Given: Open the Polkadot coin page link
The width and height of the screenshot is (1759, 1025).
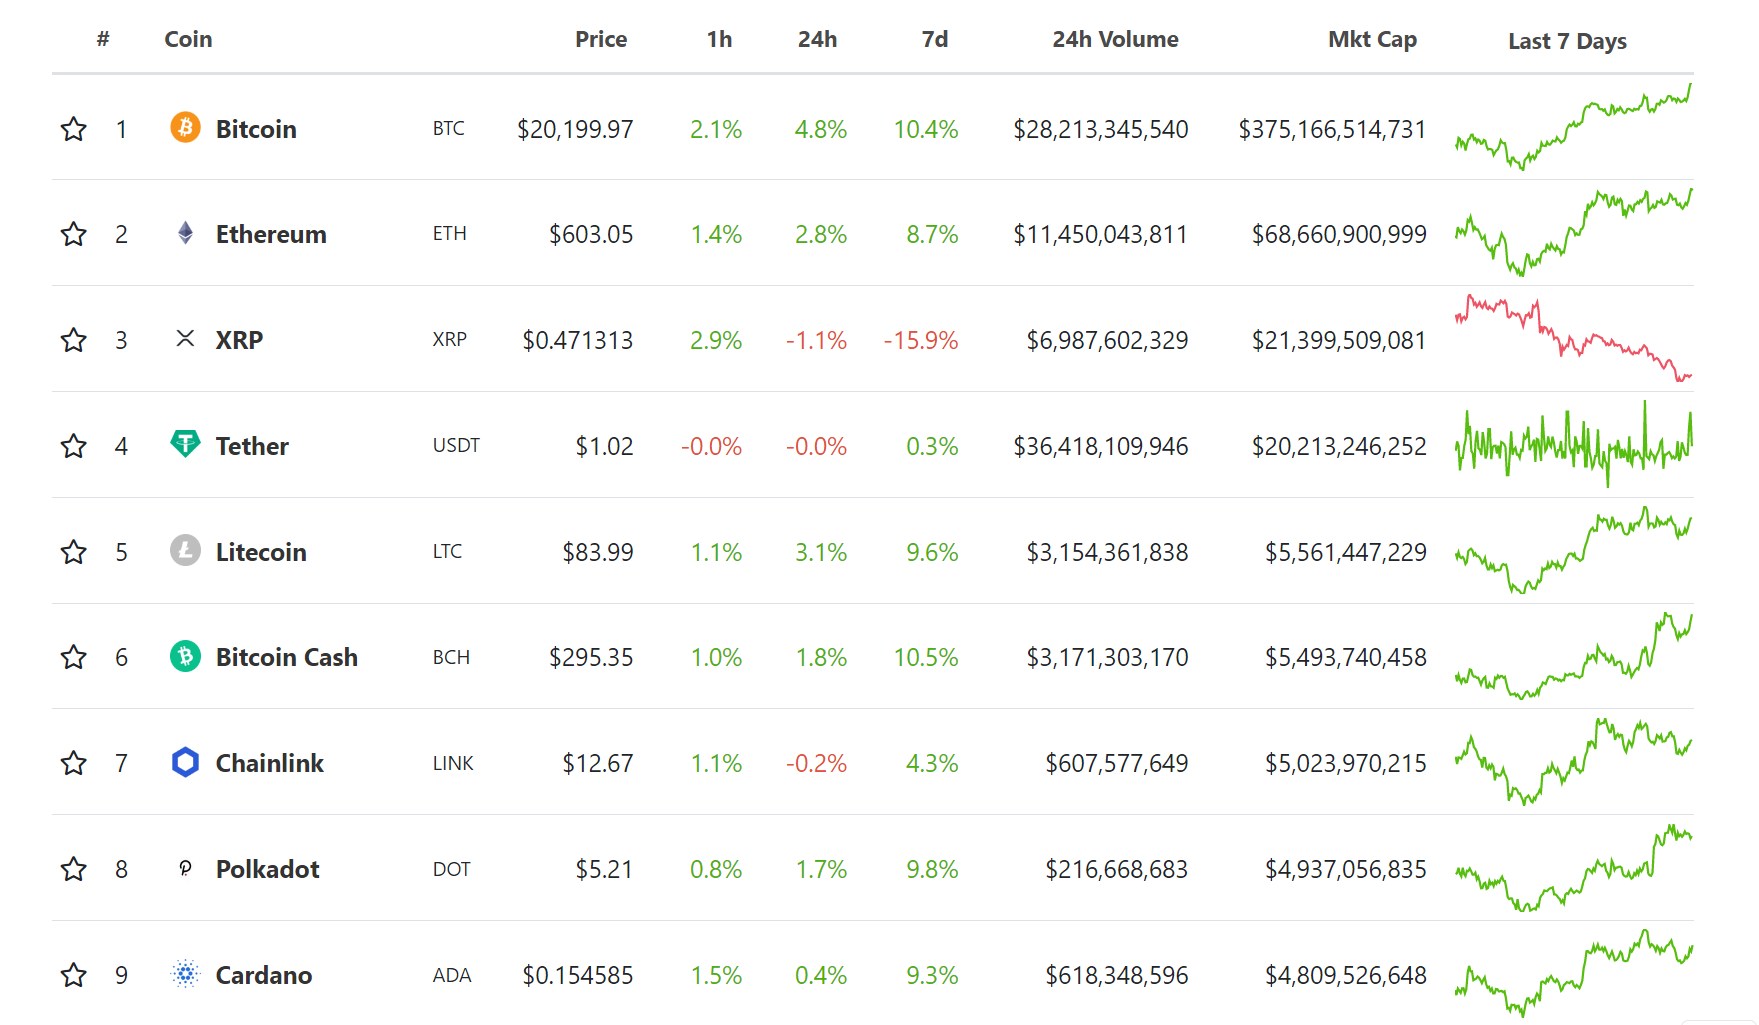Looking at the screenshot, I should (268, 869).
